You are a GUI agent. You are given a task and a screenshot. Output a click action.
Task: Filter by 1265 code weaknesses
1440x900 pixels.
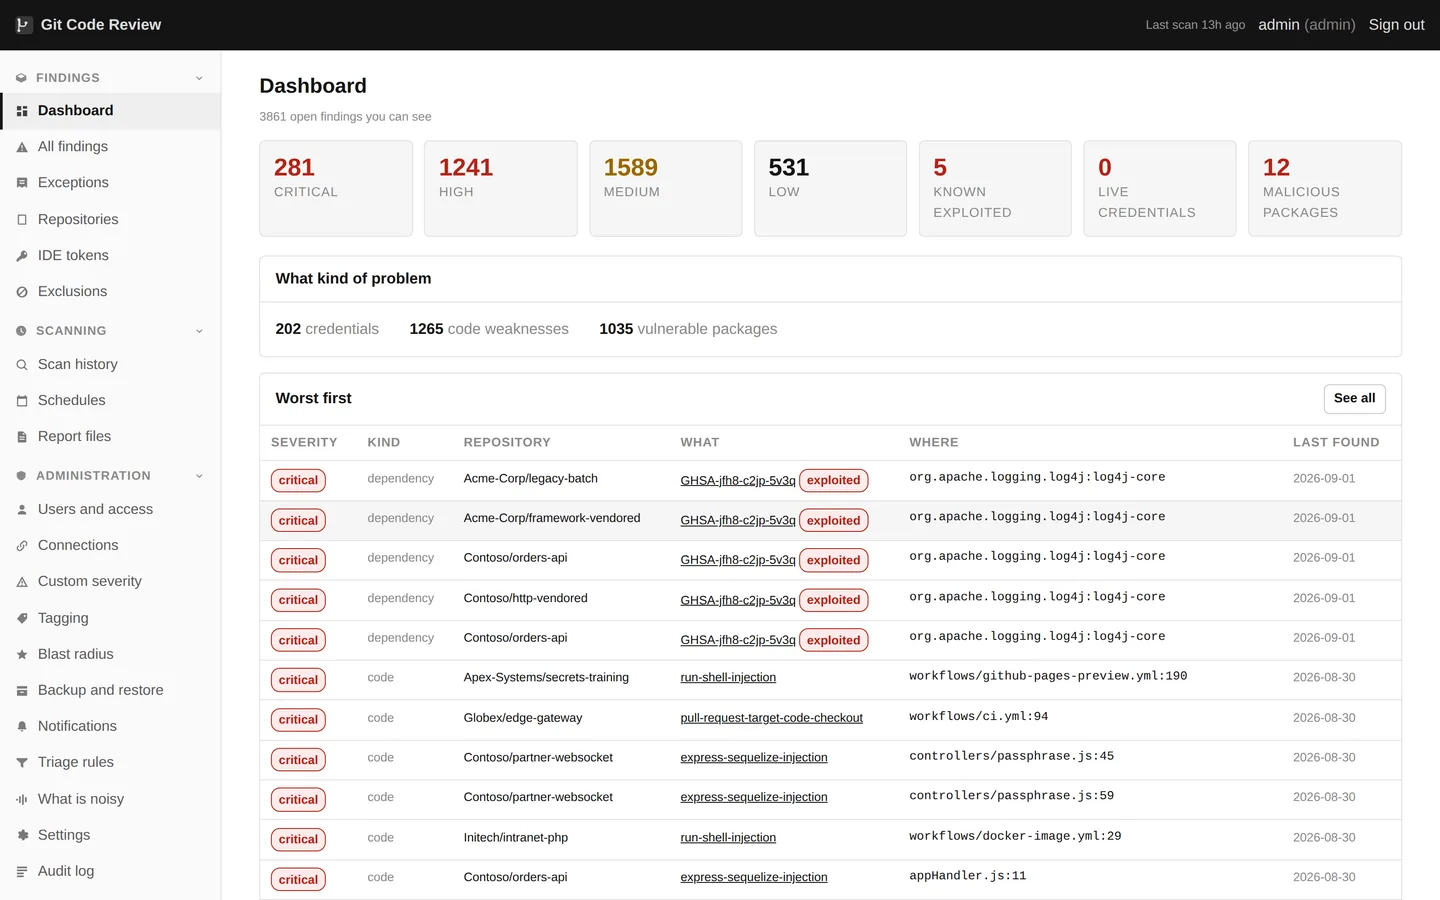(x=489, y=329)
